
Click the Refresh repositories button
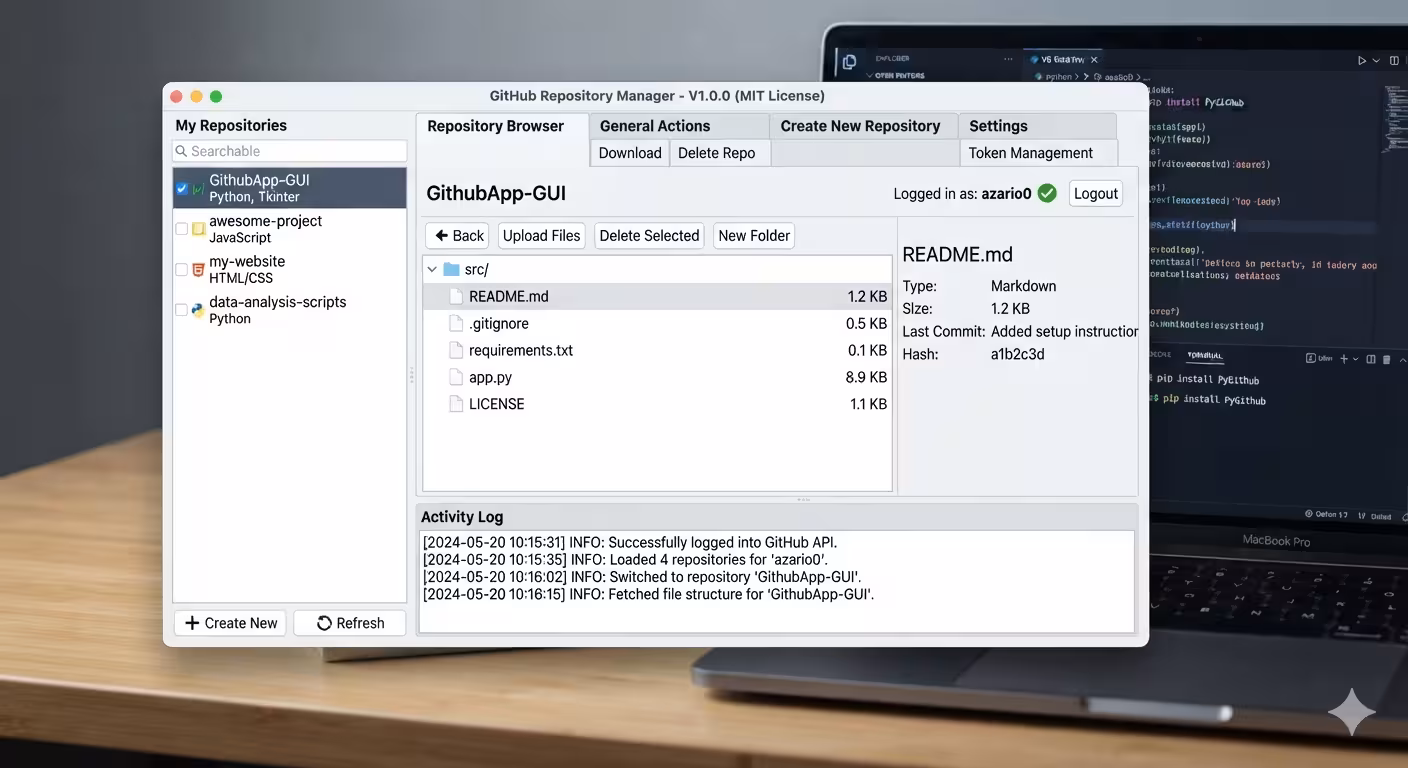350,623
